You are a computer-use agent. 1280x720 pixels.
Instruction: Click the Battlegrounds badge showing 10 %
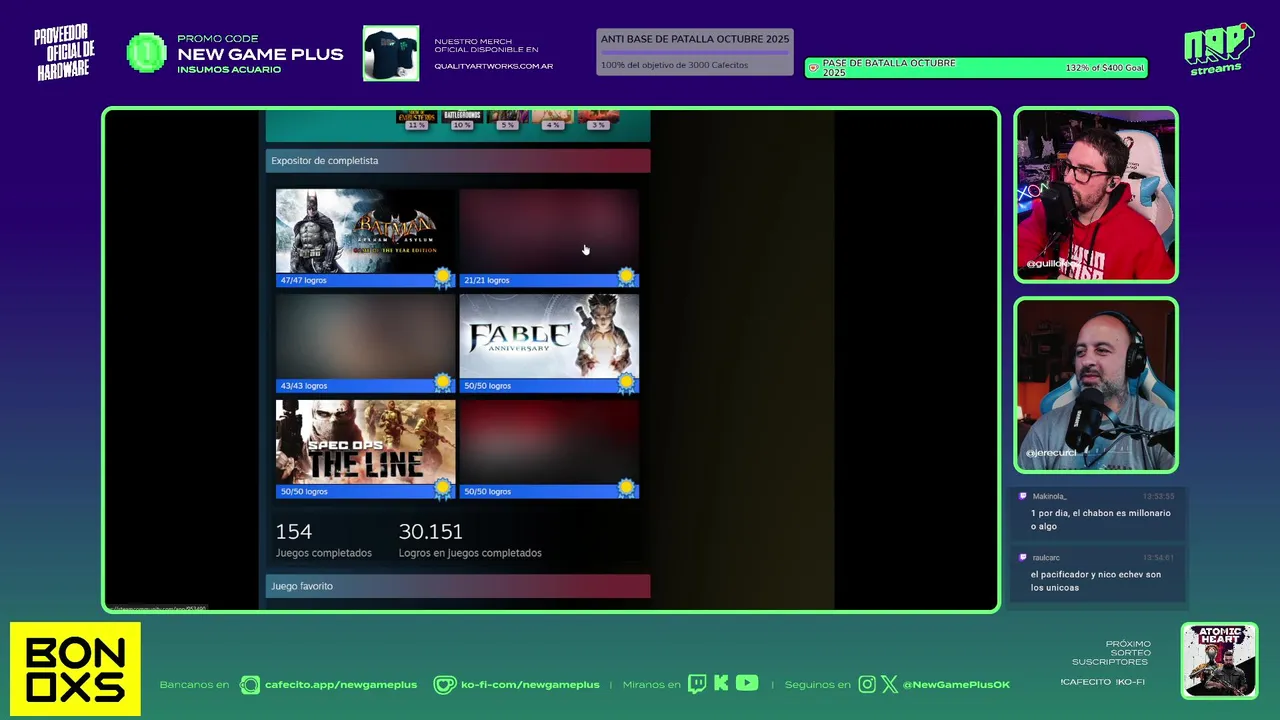[462, 120]
